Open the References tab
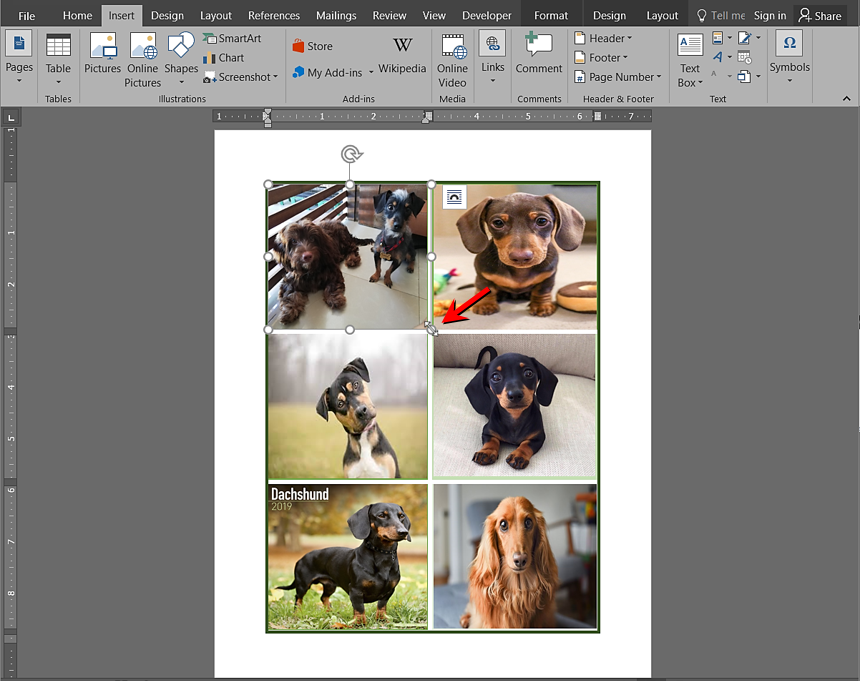The width and height of the screenshot is (860, 681). coord(273,16)
